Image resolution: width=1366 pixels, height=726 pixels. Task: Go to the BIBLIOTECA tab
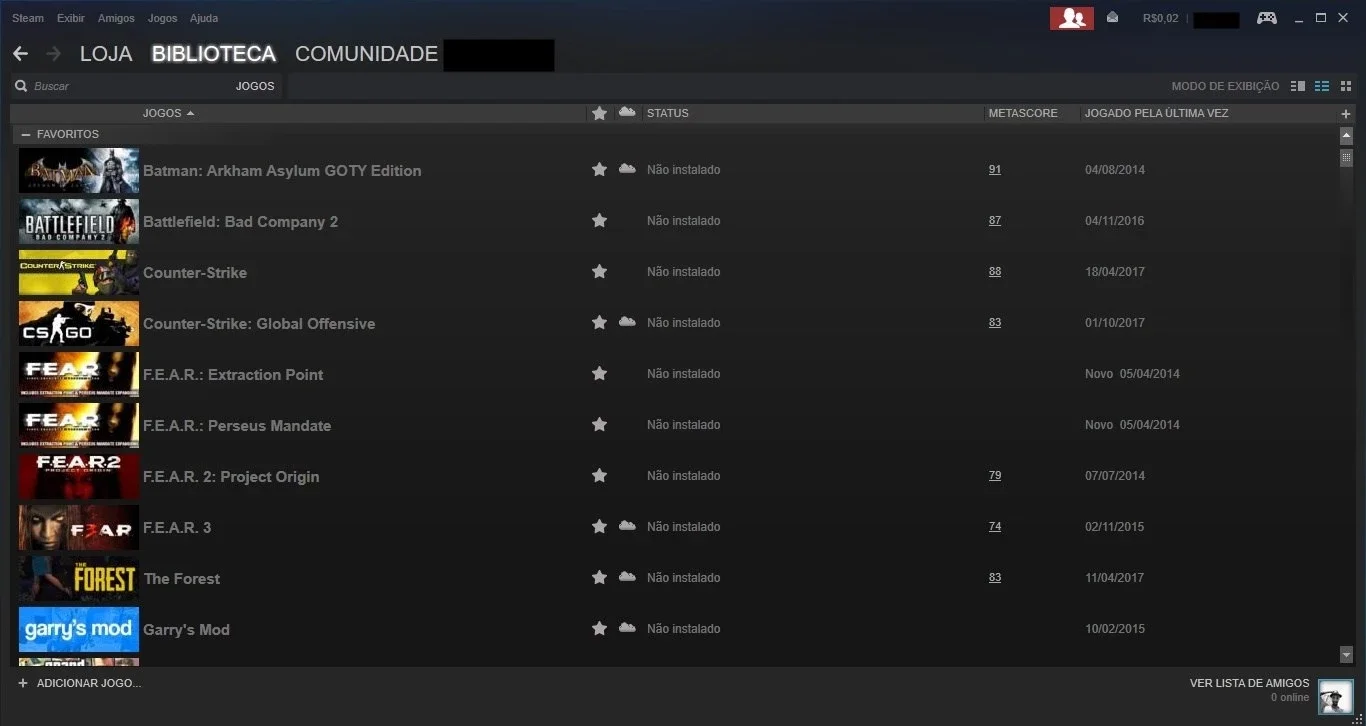coord(214,54)
